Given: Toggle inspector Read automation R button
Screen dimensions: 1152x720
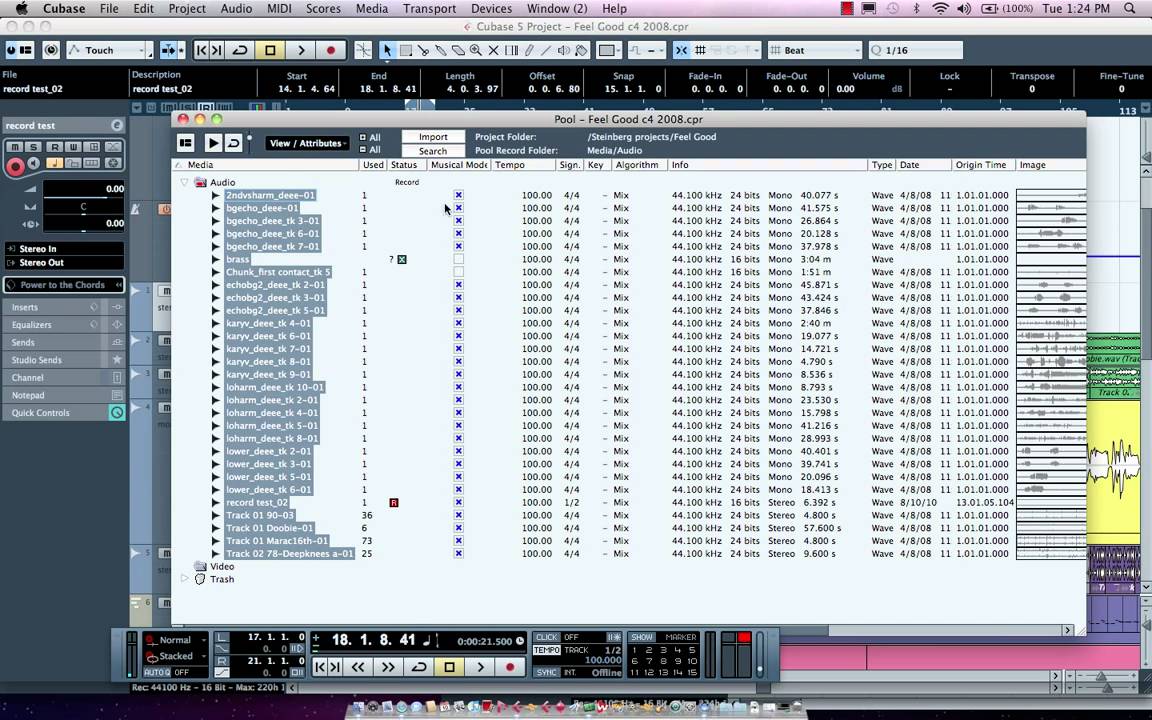Looking at the screenshot, I should pos(54,147).
